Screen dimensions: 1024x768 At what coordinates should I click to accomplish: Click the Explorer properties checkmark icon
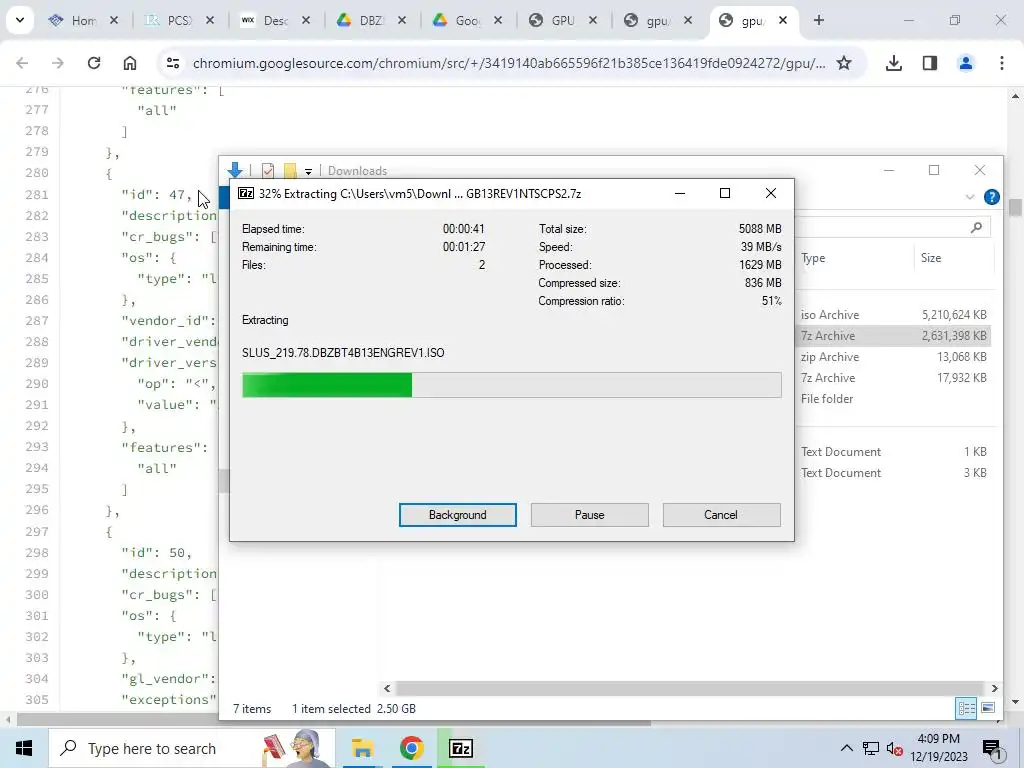coord(268,171)
